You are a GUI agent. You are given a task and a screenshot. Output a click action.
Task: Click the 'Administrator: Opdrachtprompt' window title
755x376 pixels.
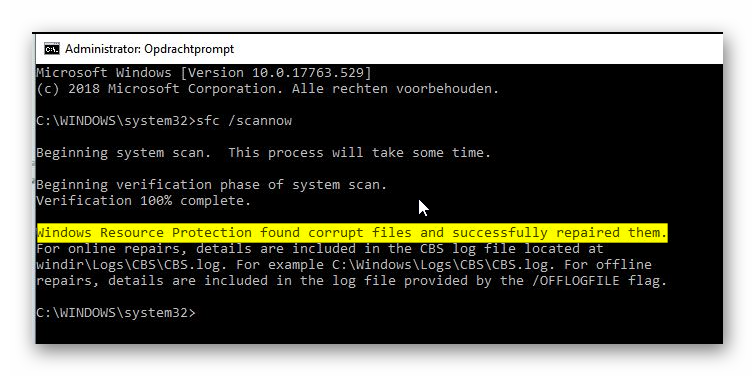click(149, 49)
